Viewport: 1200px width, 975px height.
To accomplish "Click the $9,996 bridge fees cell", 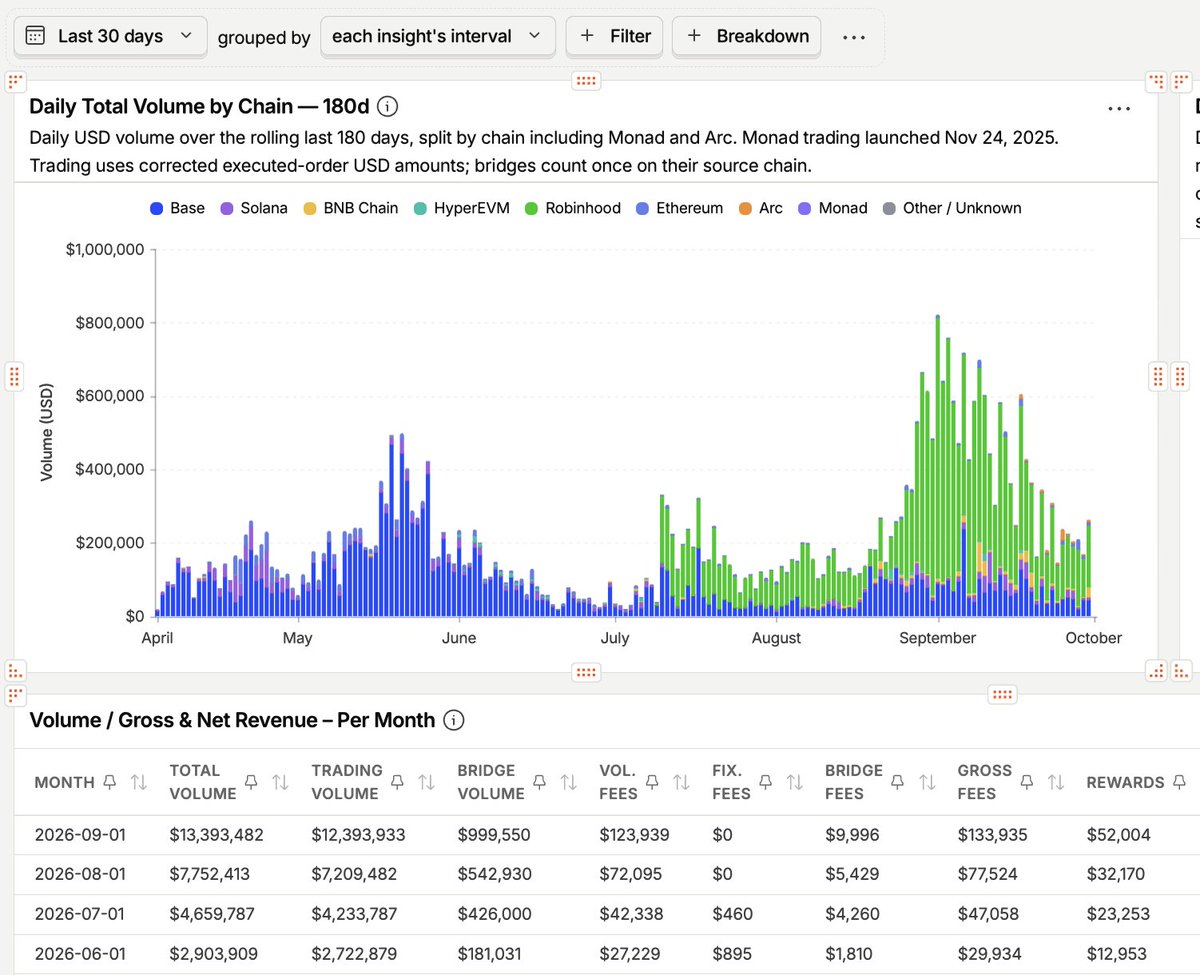I will [x=852, y=834].
